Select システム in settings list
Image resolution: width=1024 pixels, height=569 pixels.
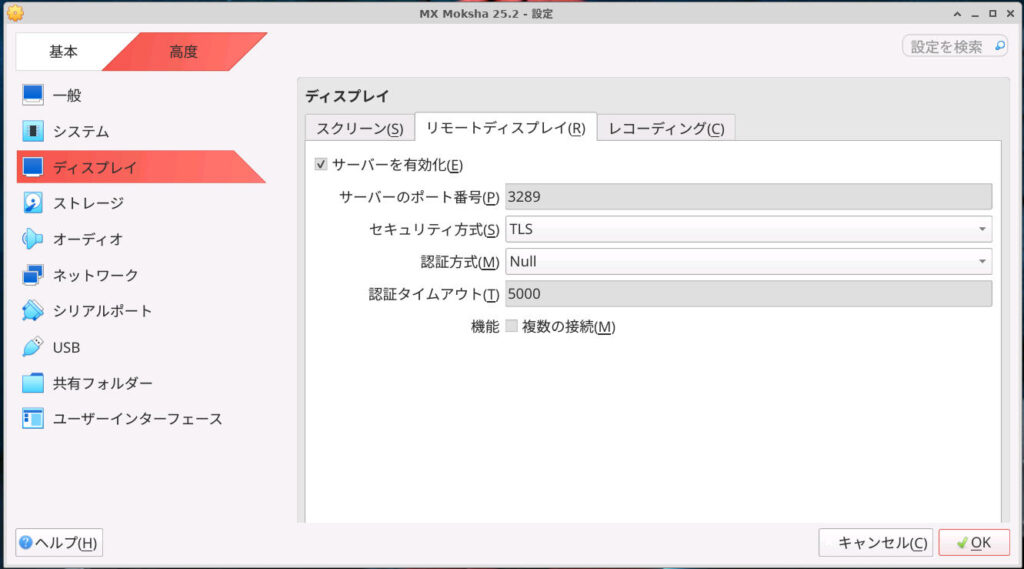click(140, 131)
